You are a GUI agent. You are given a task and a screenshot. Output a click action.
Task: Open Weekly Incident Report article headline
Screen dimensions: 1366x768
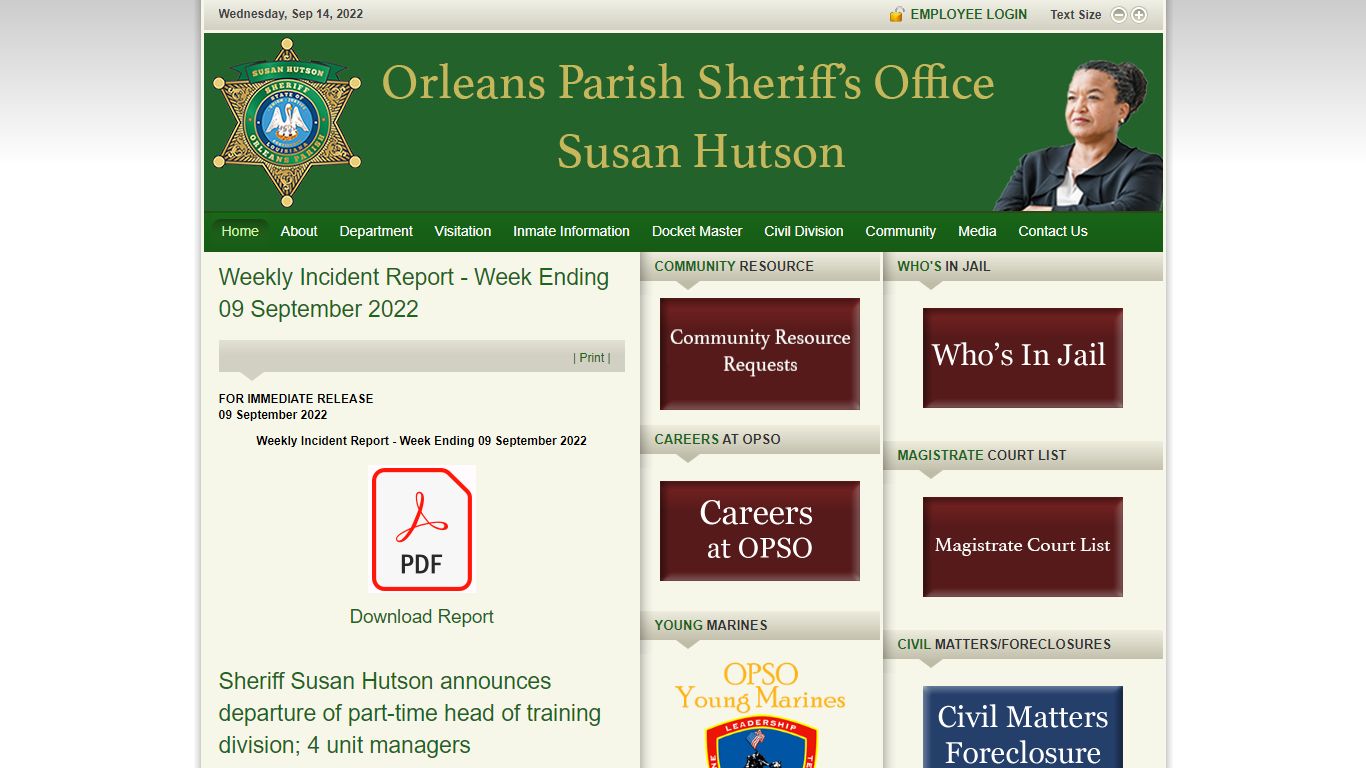[414, 293]
